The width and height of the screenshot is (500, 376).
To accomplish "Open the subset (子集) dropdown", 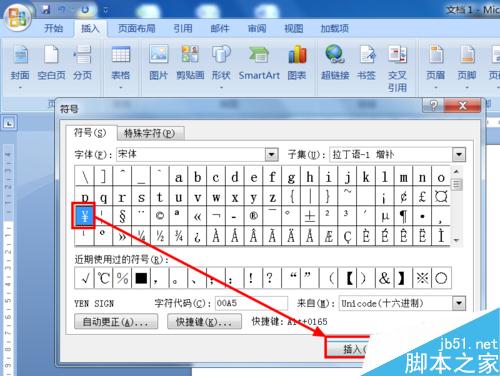I will (x=459, y=154).
